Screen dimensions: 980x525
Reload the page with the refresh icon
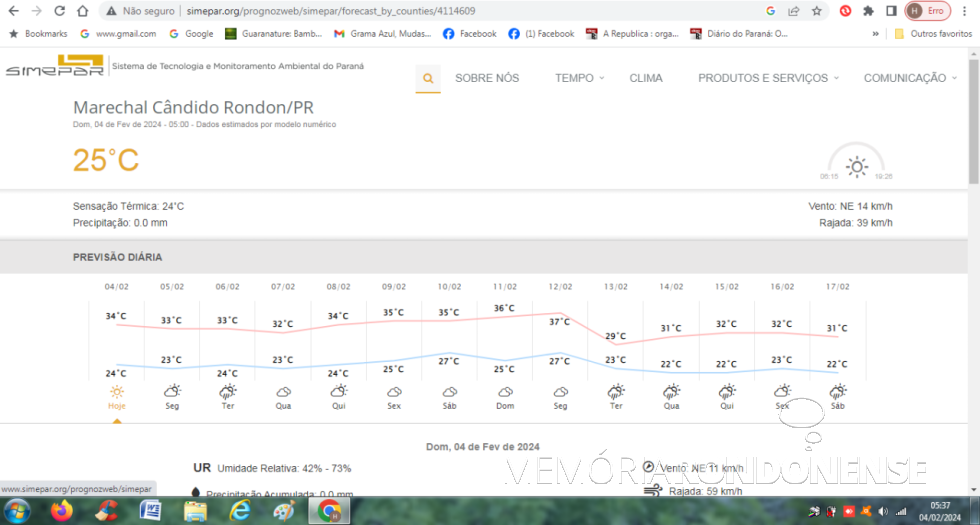pos(59,11)
